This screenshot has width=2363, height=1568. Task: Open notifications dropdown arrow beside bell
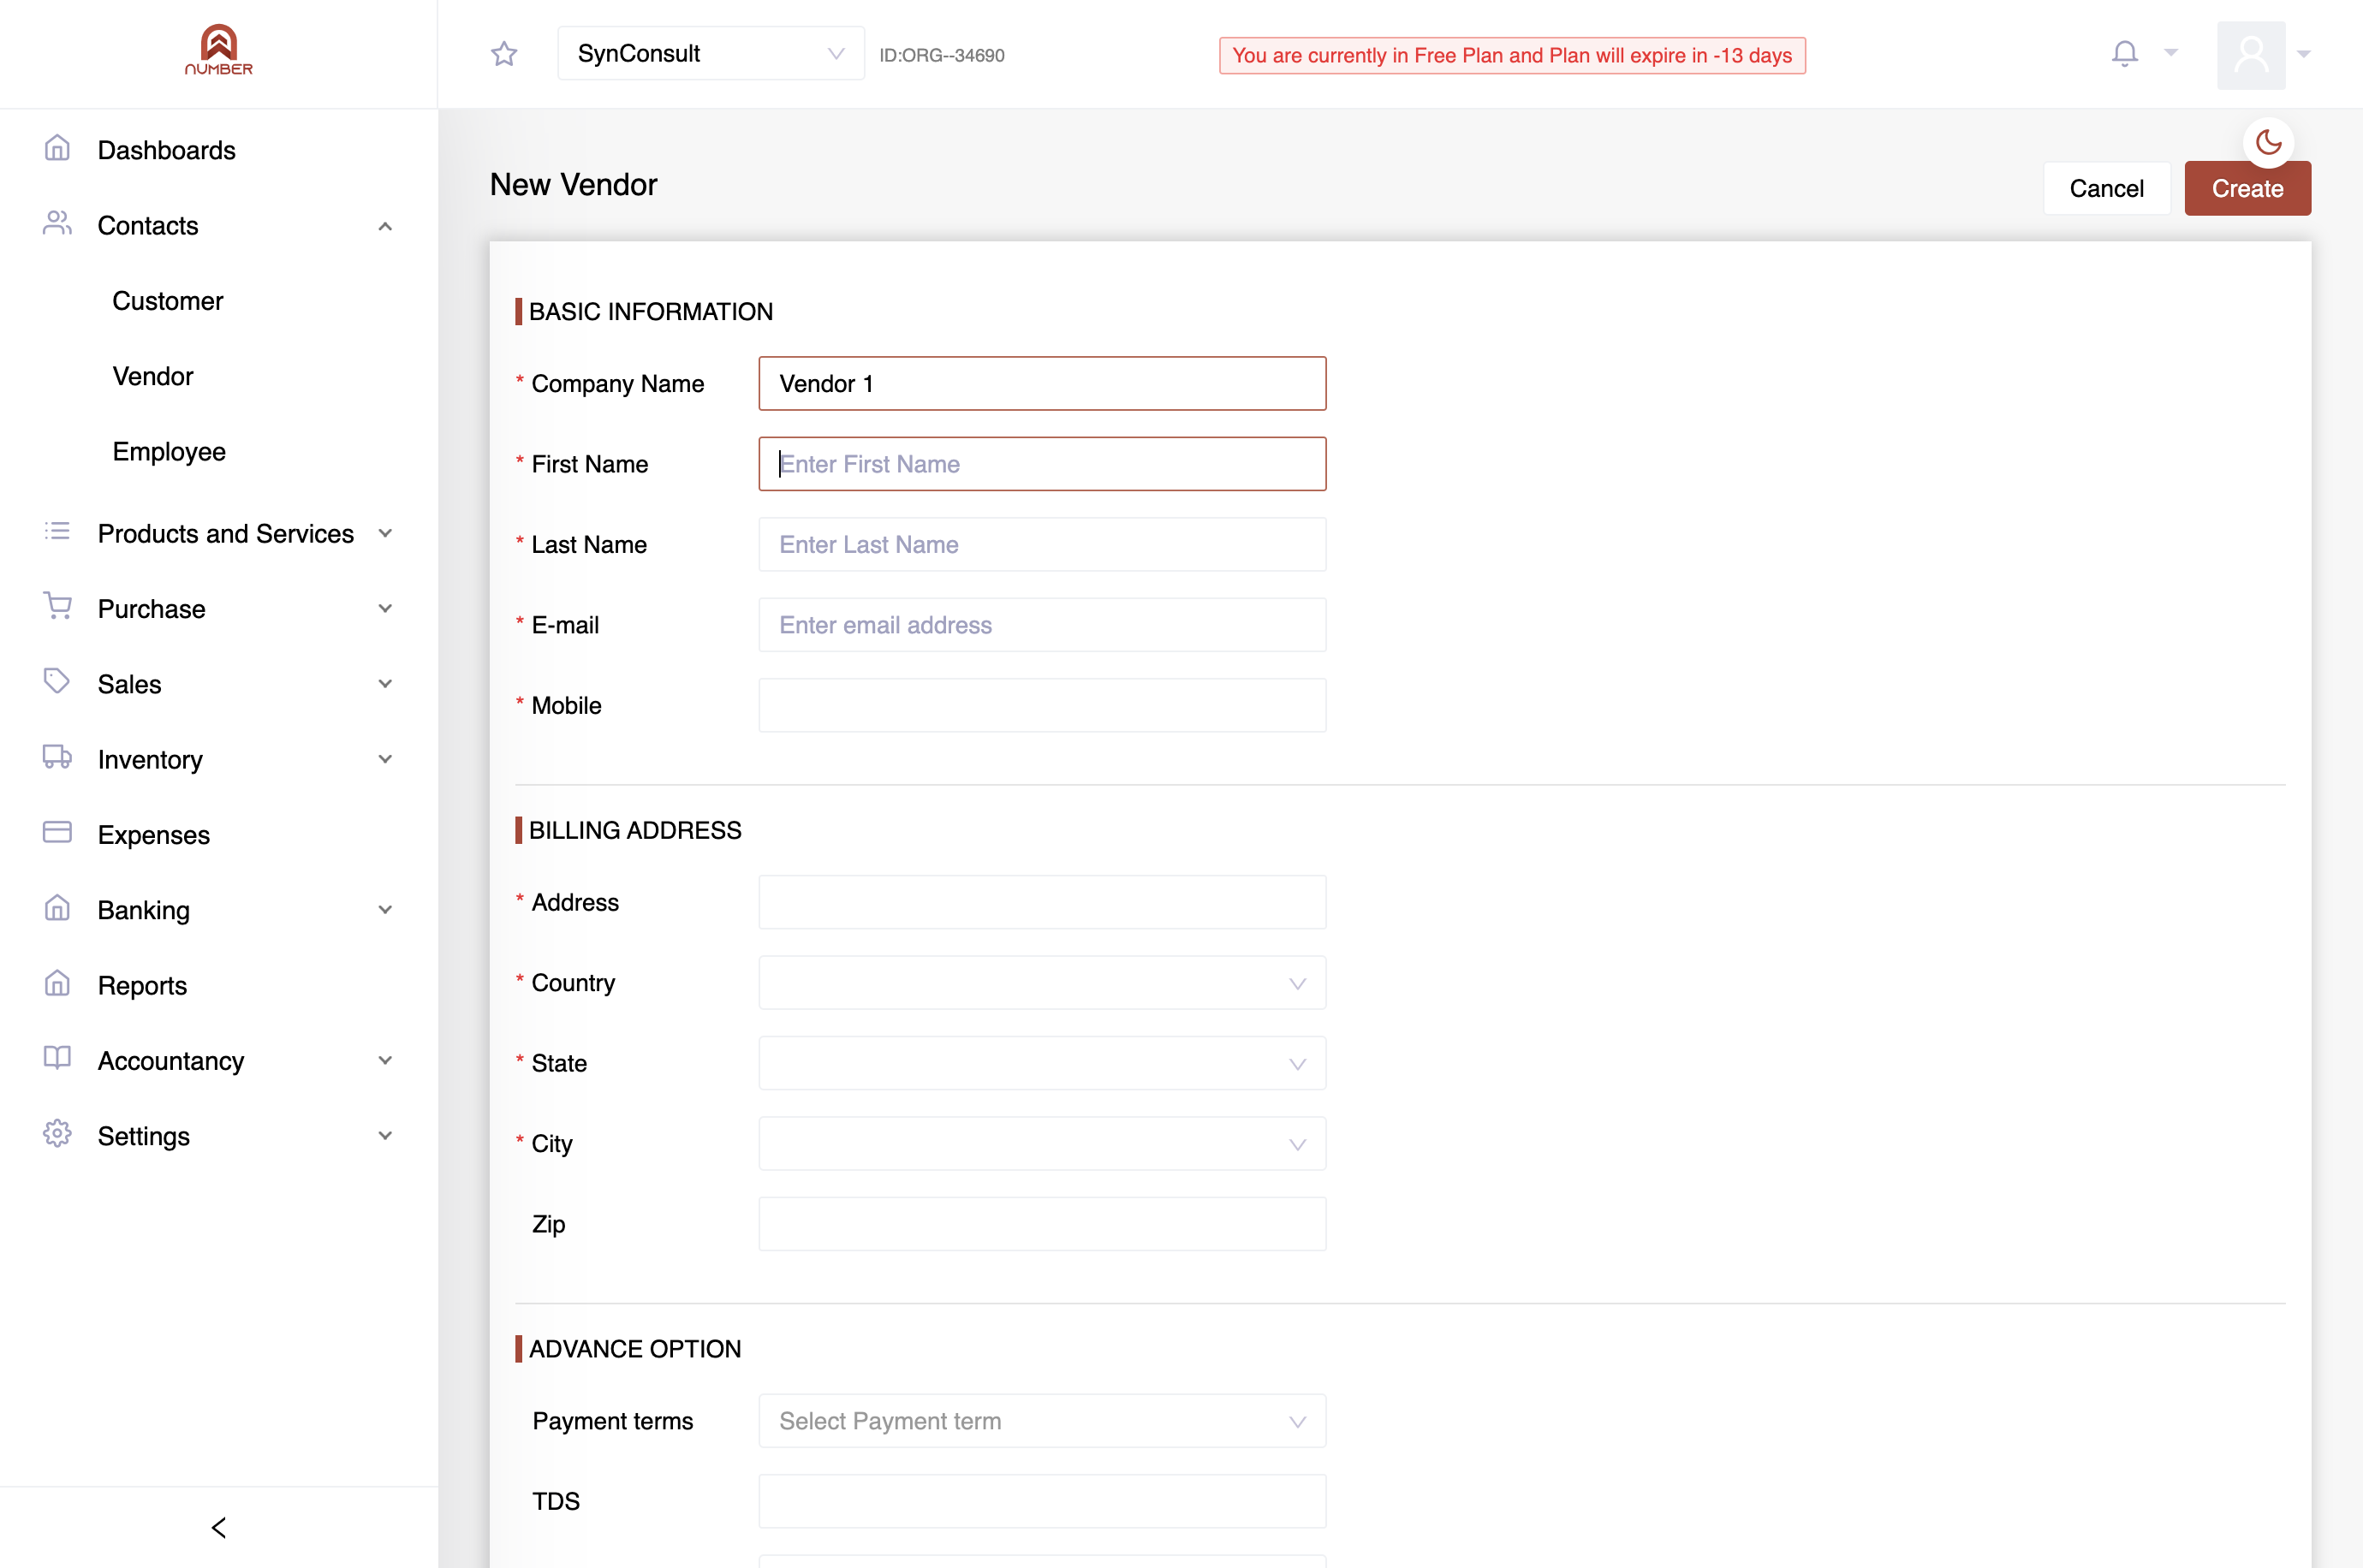2171,53
